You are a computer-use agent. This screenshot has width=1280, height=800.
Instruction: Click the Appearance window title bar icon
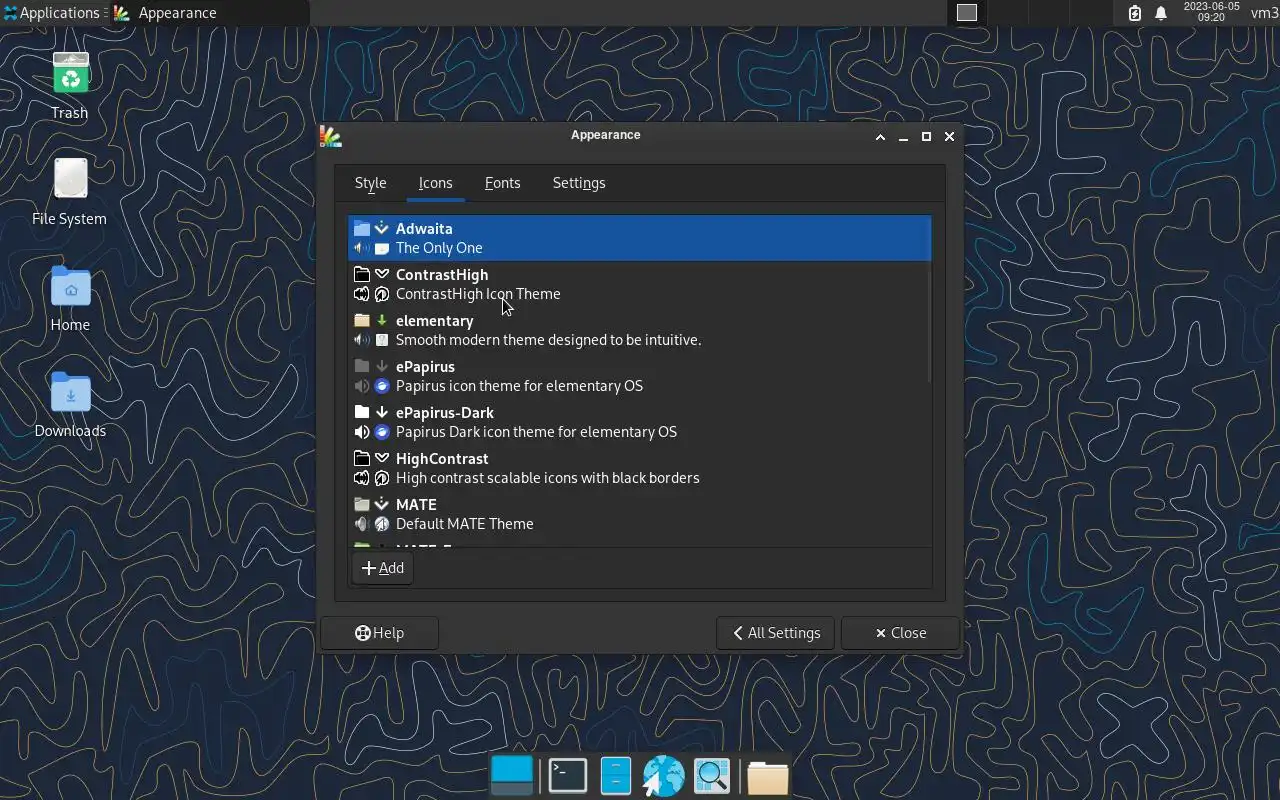[x=330, y=136]
